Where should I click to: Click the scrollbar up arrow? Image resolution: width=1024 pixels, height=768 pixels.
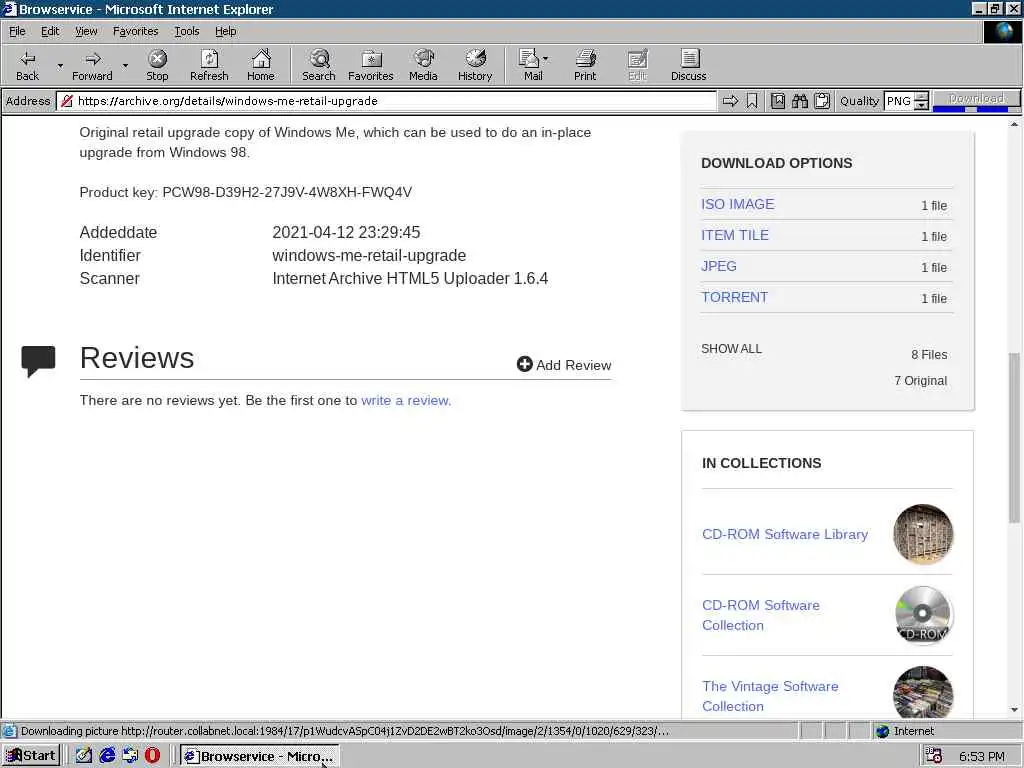click(x=1014, y=123)
